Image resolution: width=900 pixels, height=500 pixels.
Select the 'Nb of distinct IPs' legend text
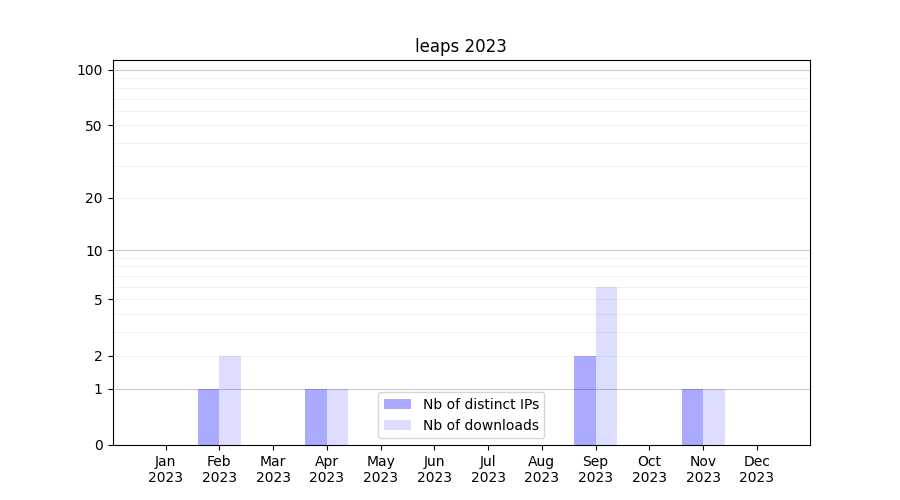click(x=480, y=404)
